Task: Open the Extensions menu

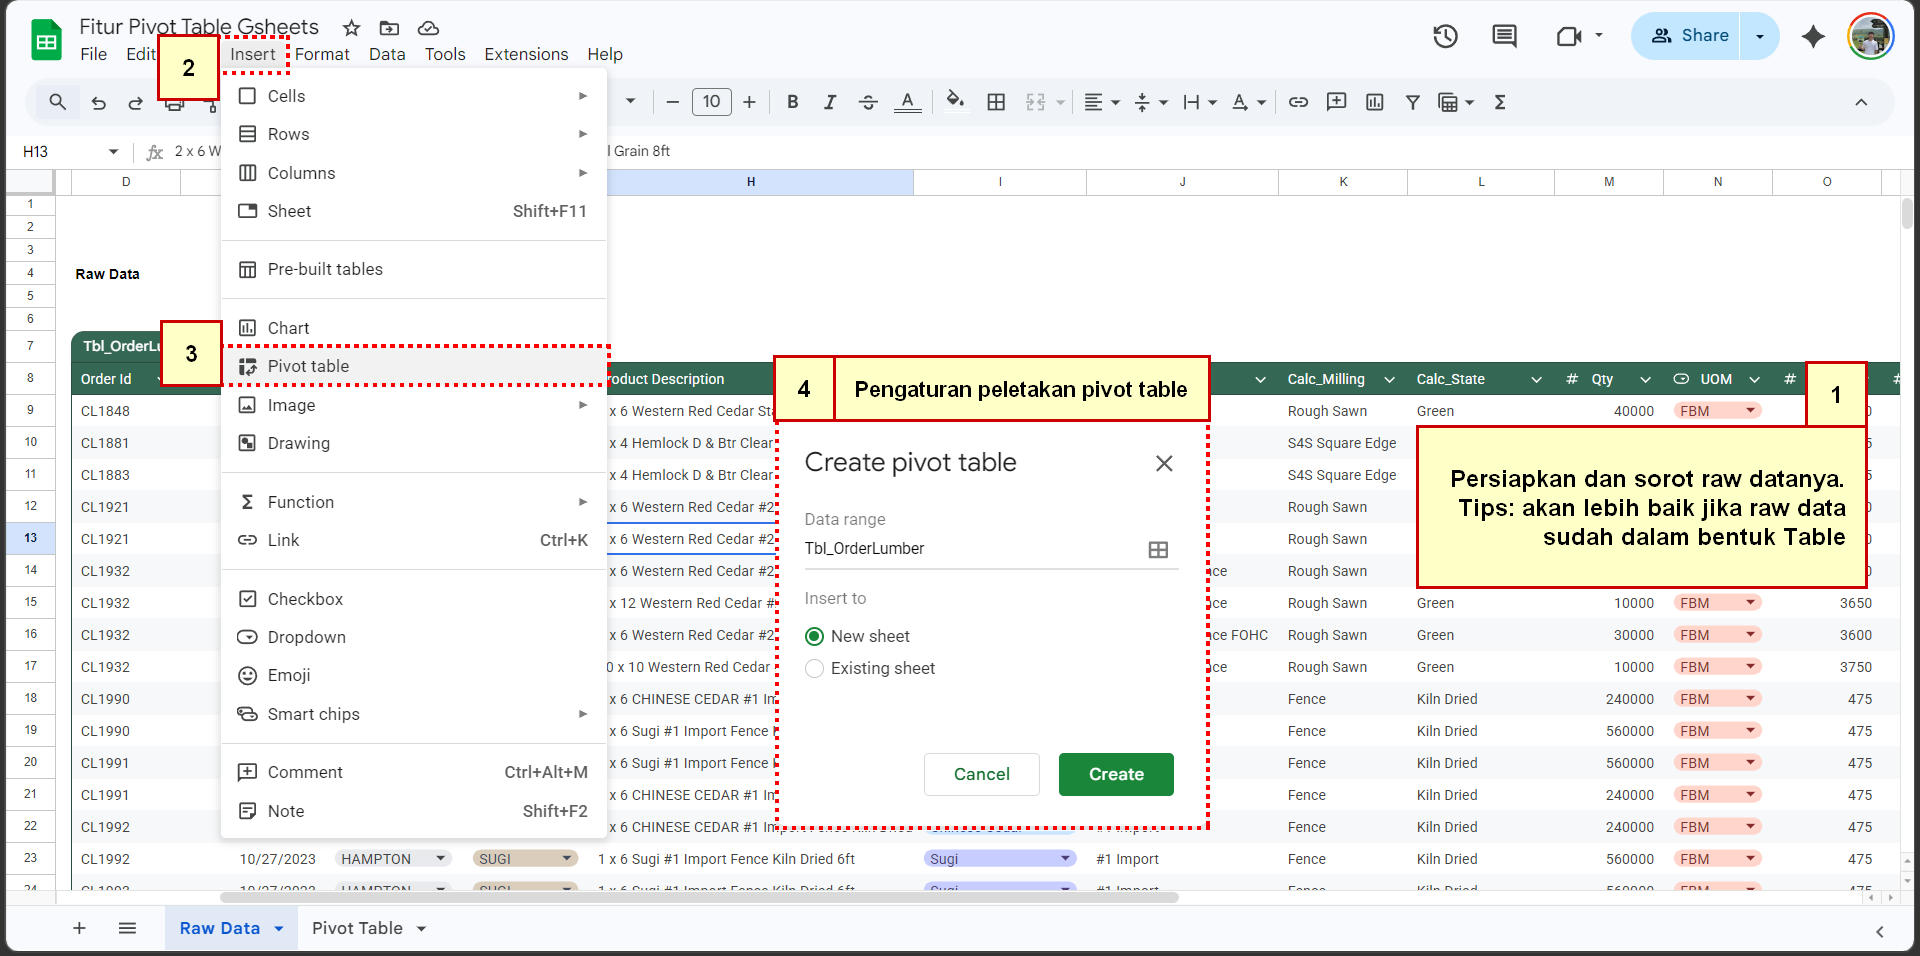Action: pos(526,54)
